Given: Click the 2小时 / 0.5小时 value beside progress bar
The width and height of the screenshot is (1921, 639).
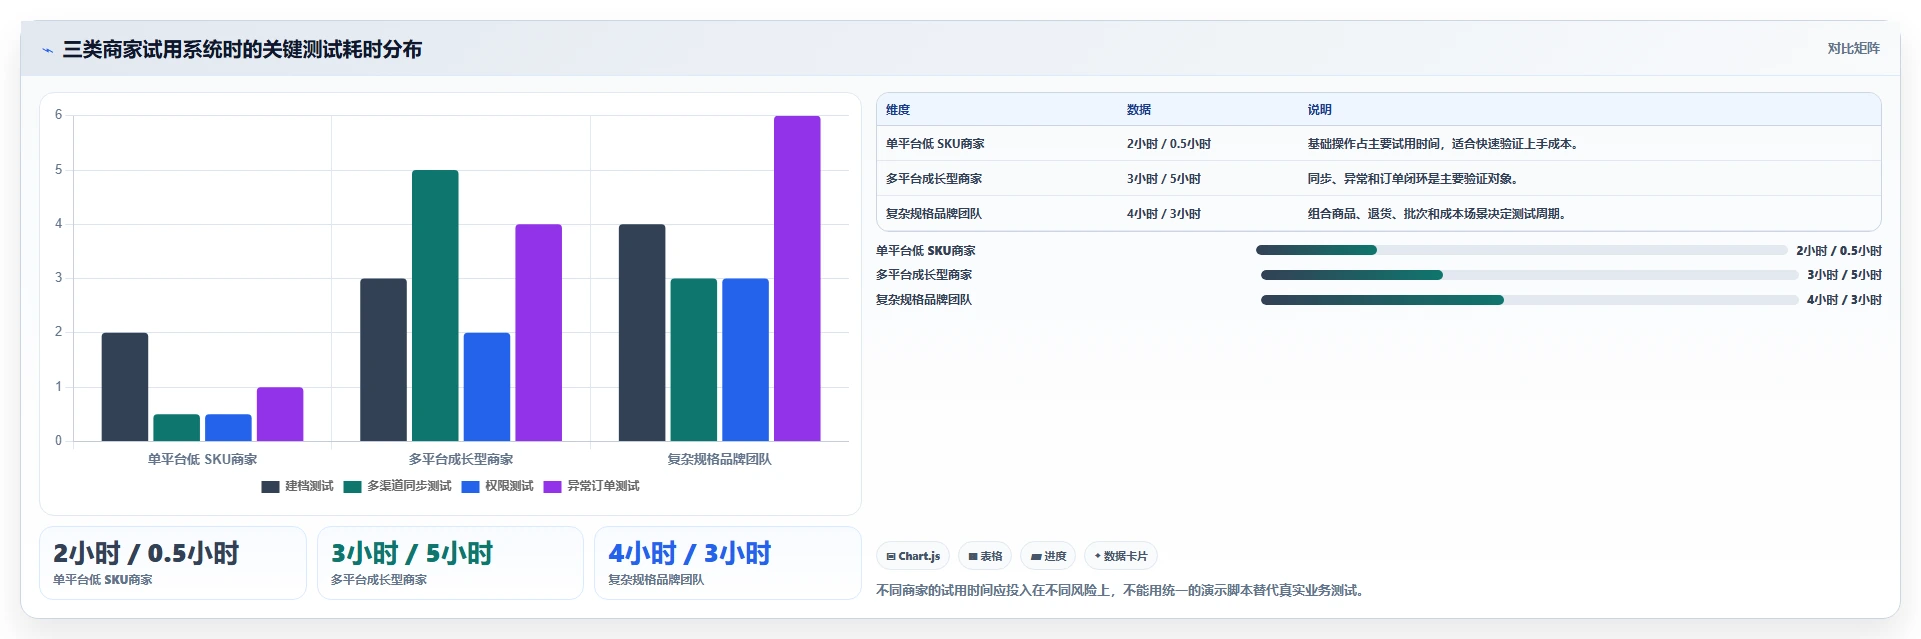Looking at the screenshot, I should pos(1839,251).
